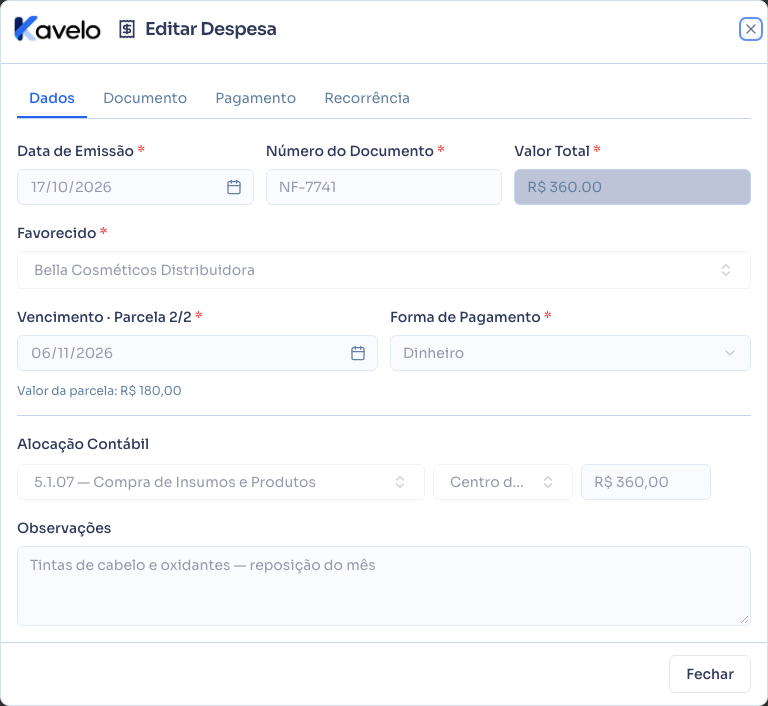Click the Observações text area
This screenshot has width=768, height=706.
click(384, 586)
